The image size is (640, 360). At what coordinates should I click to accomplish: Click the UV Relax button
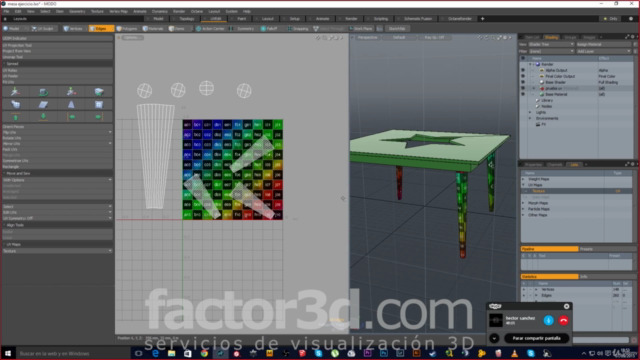(x=57, y=70)
